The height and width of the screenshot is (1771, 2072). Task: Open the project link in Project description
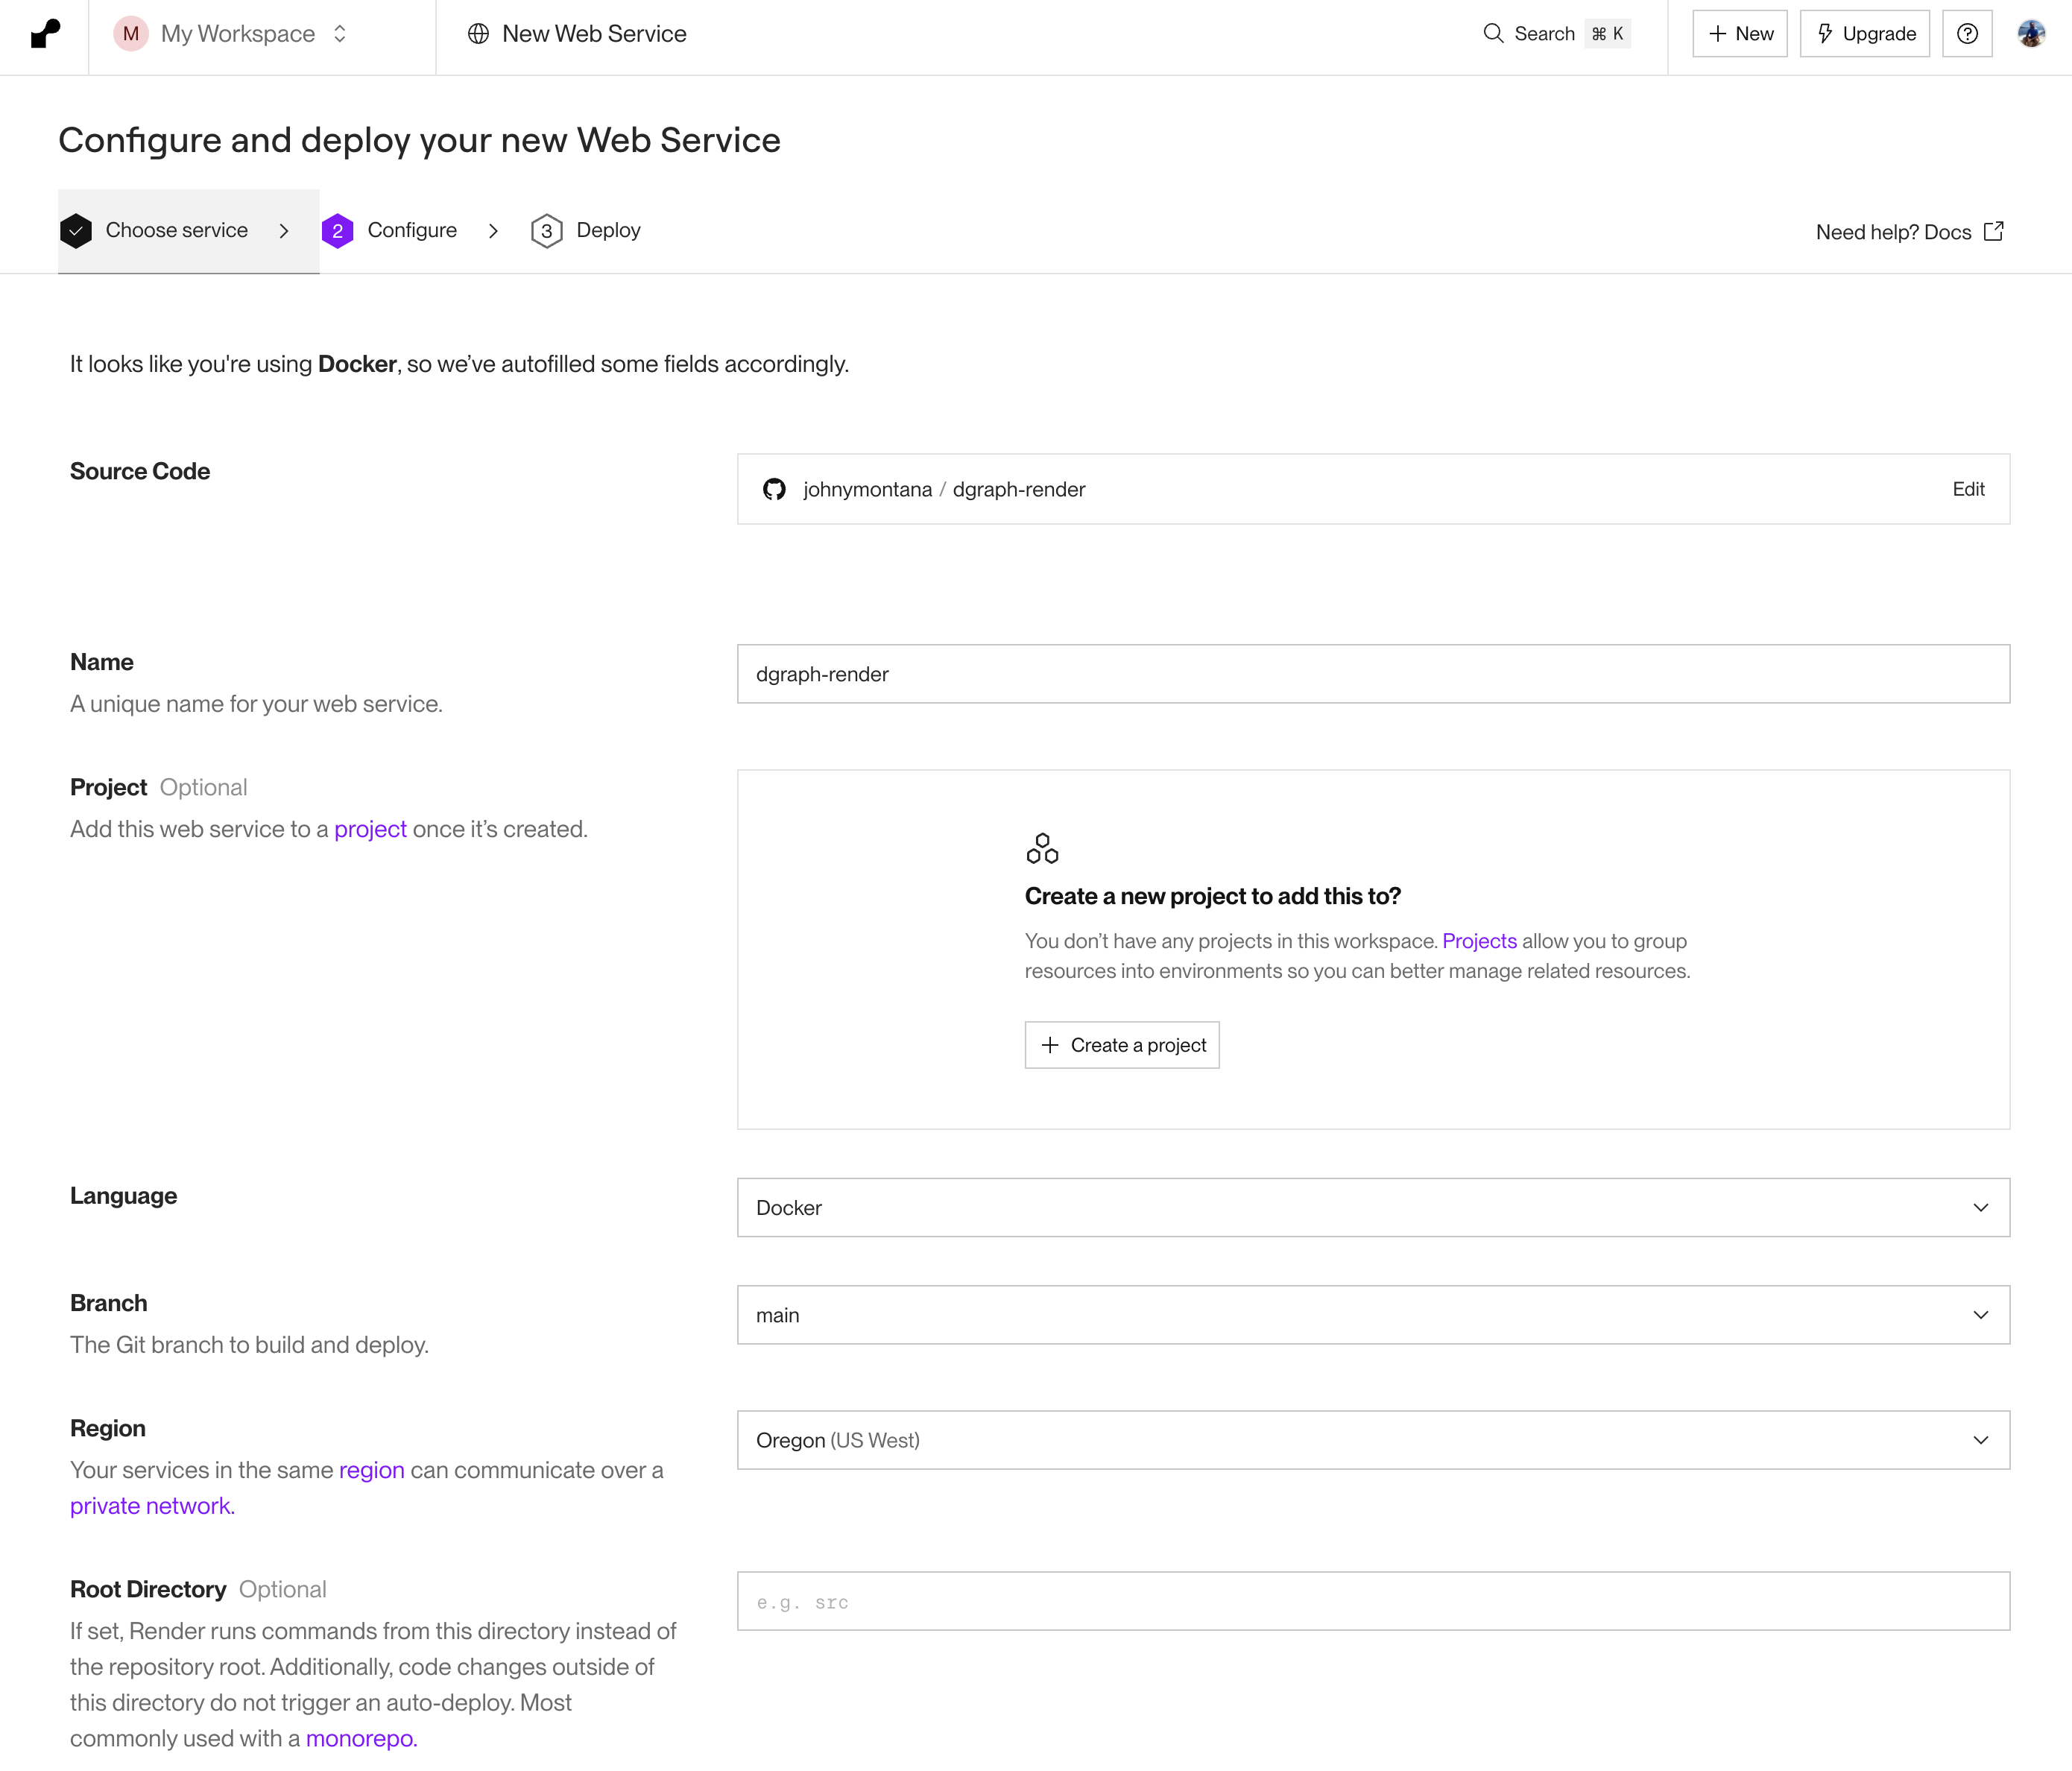370,829
